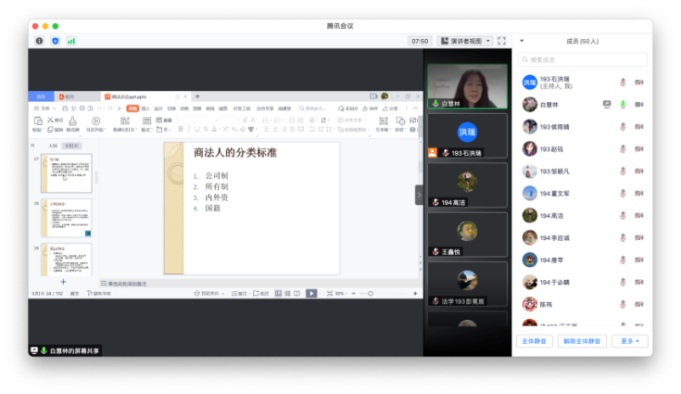Click the 解除全体静音 button

582,341
